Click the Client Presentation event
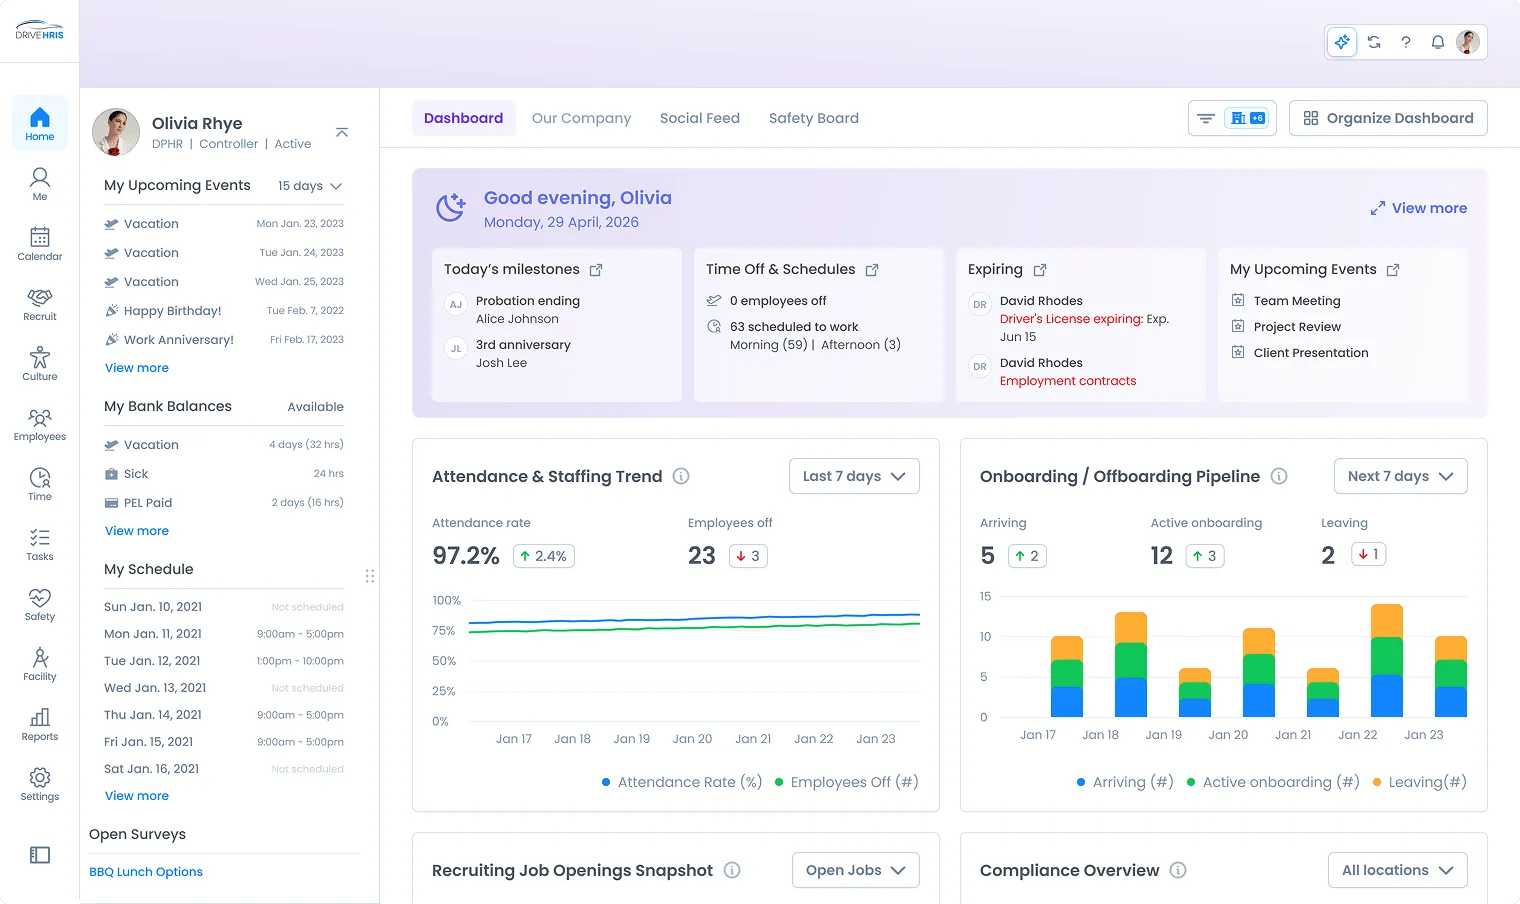Screen dimensions: 1520x904 [1311, 353]
